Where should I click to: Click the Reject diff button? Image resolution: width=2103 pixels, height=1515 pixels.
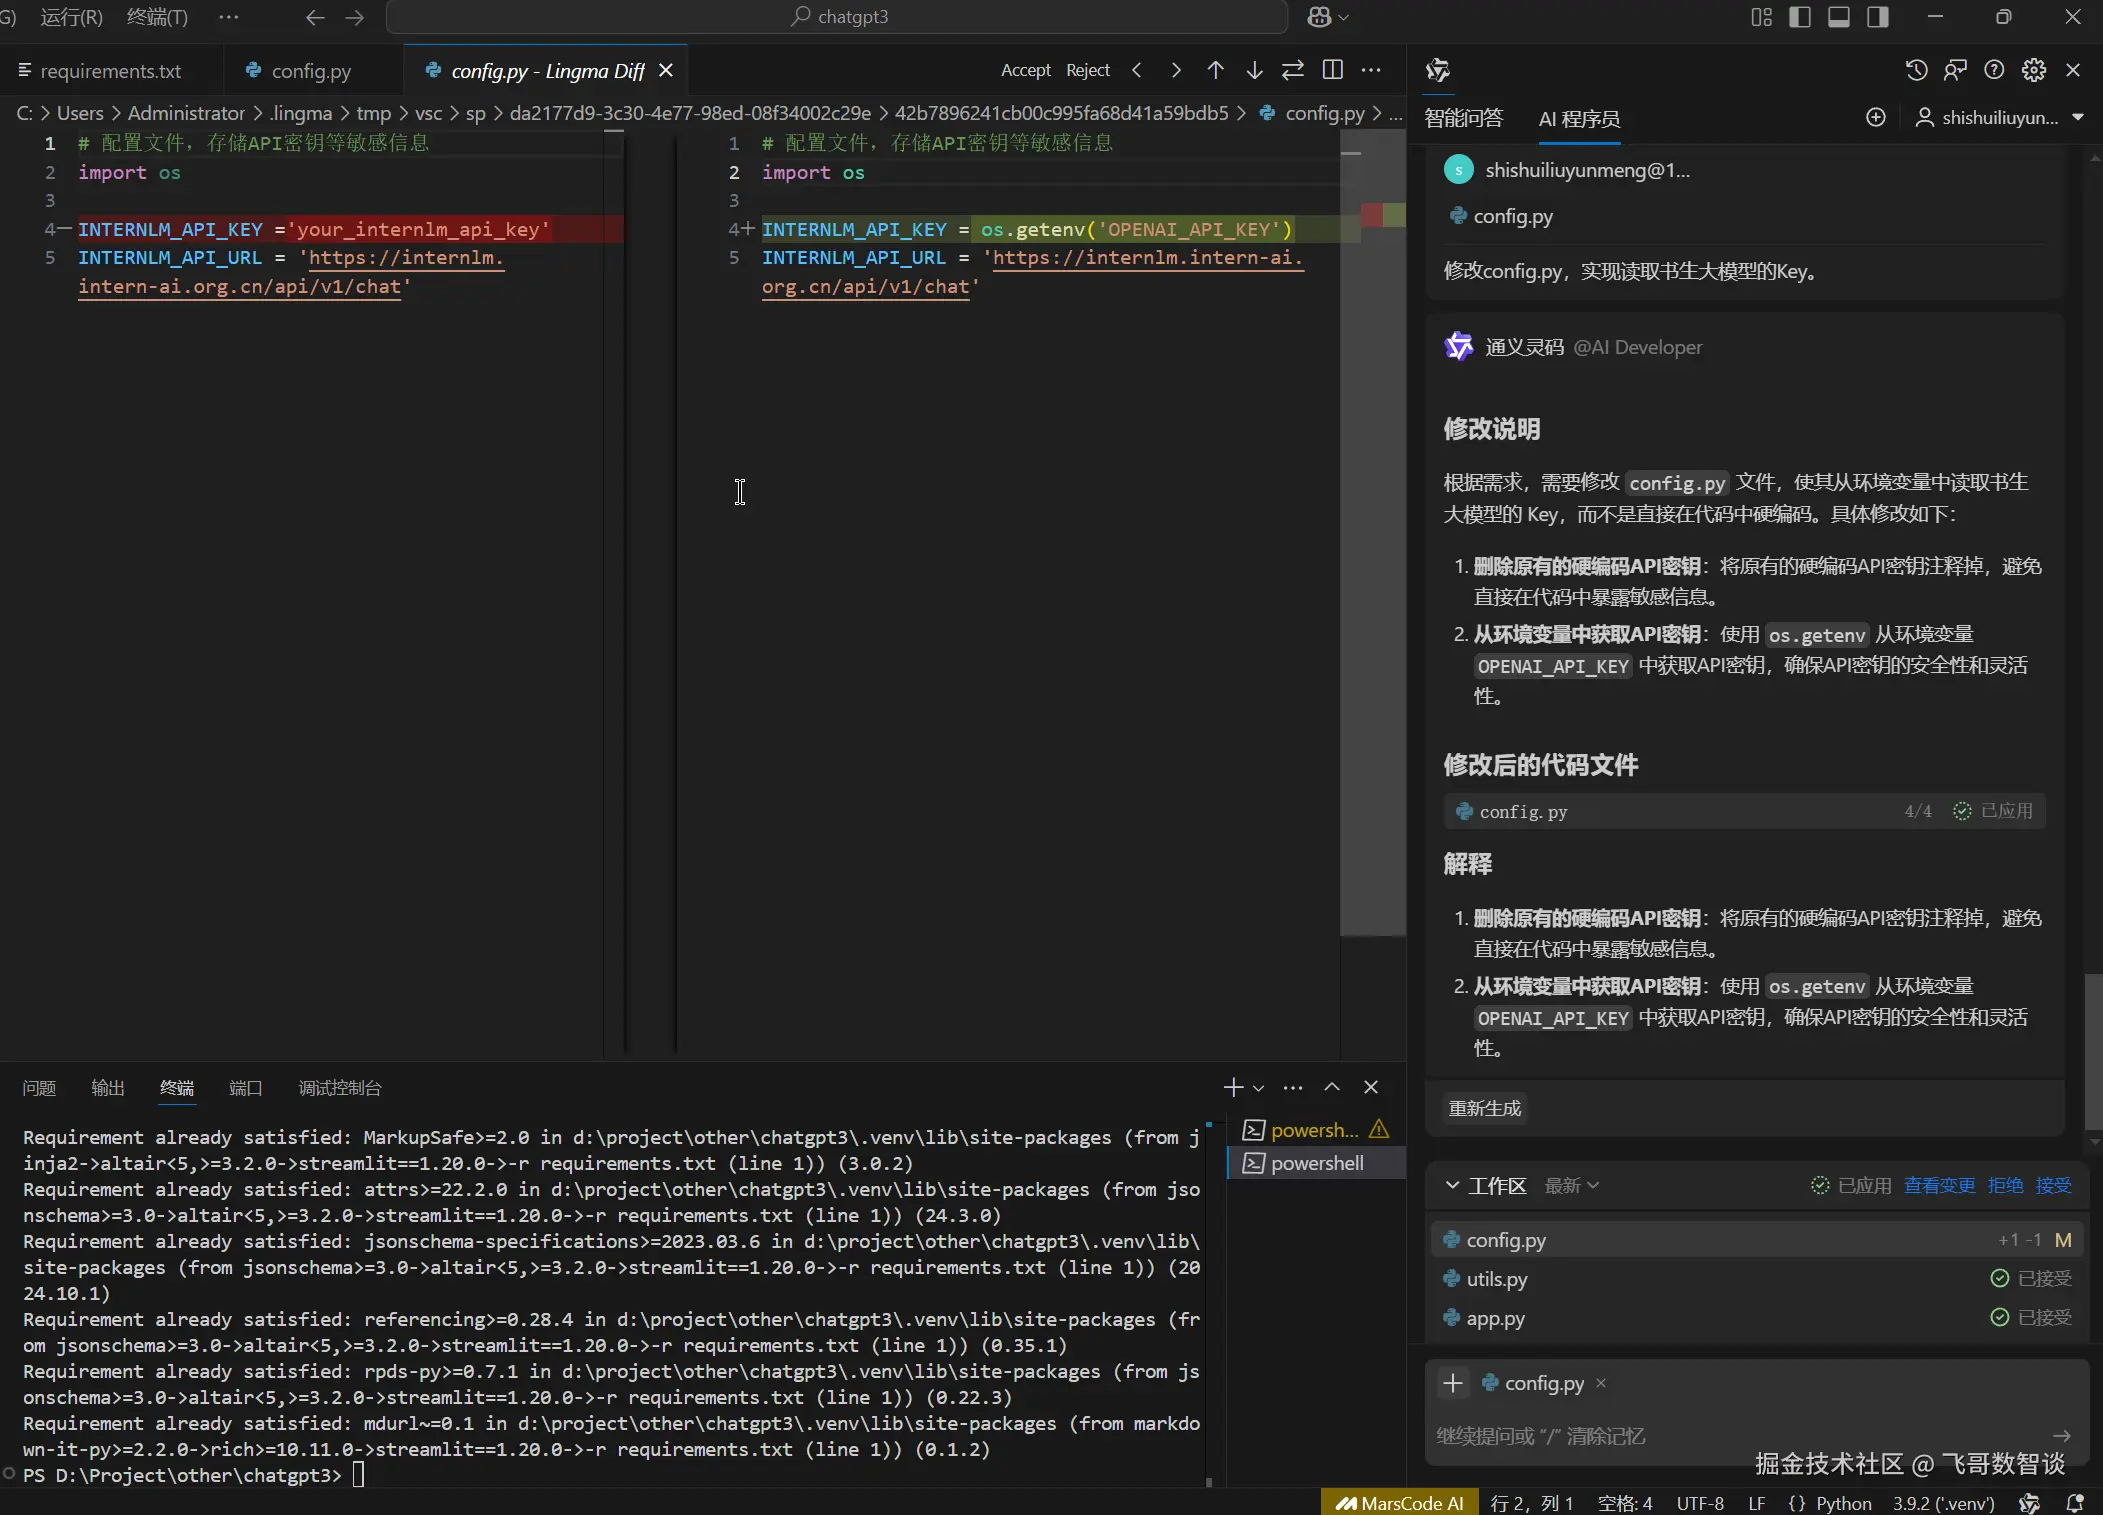(1087, 70)
